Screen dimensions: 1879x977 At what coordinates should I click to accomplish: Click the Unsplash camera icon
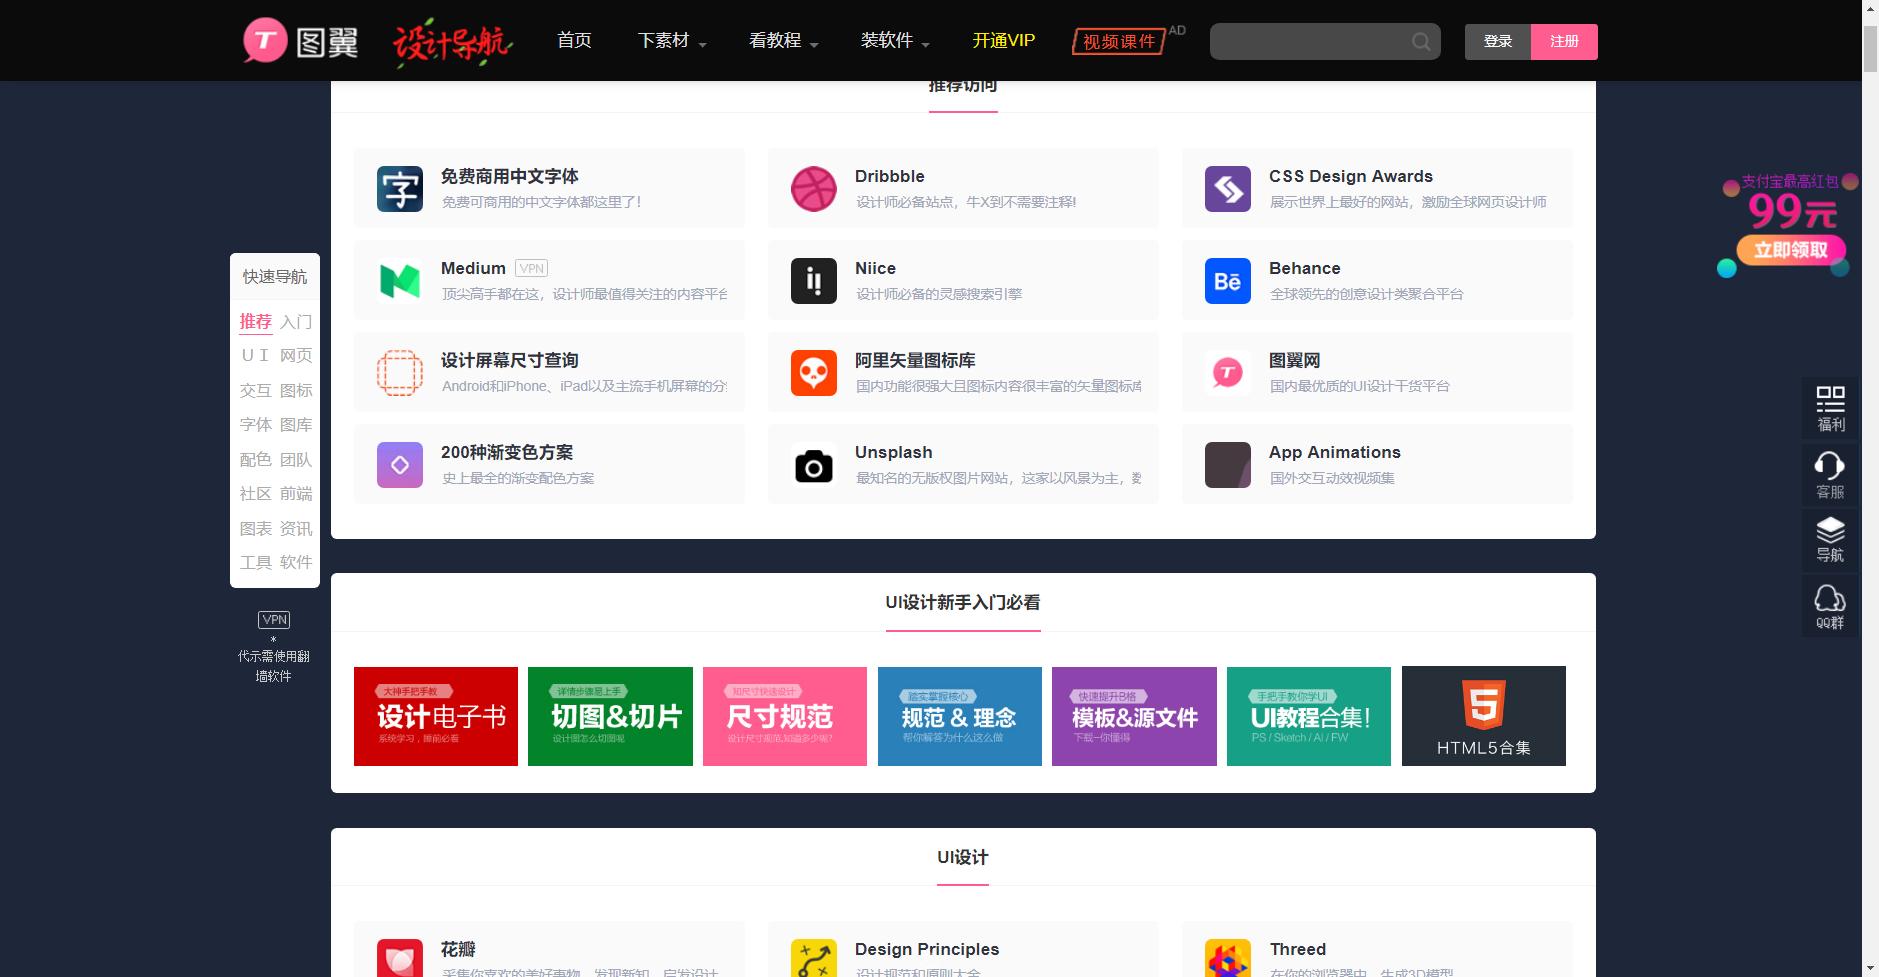click(x=813, y=464)
